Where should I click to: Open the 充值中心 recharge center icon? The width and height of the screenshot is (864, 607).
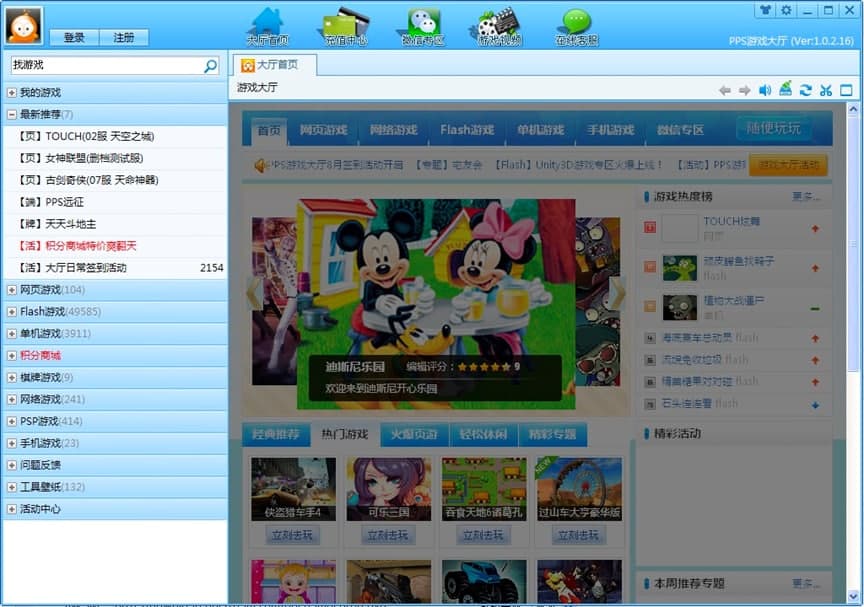[x=345, y=25]
